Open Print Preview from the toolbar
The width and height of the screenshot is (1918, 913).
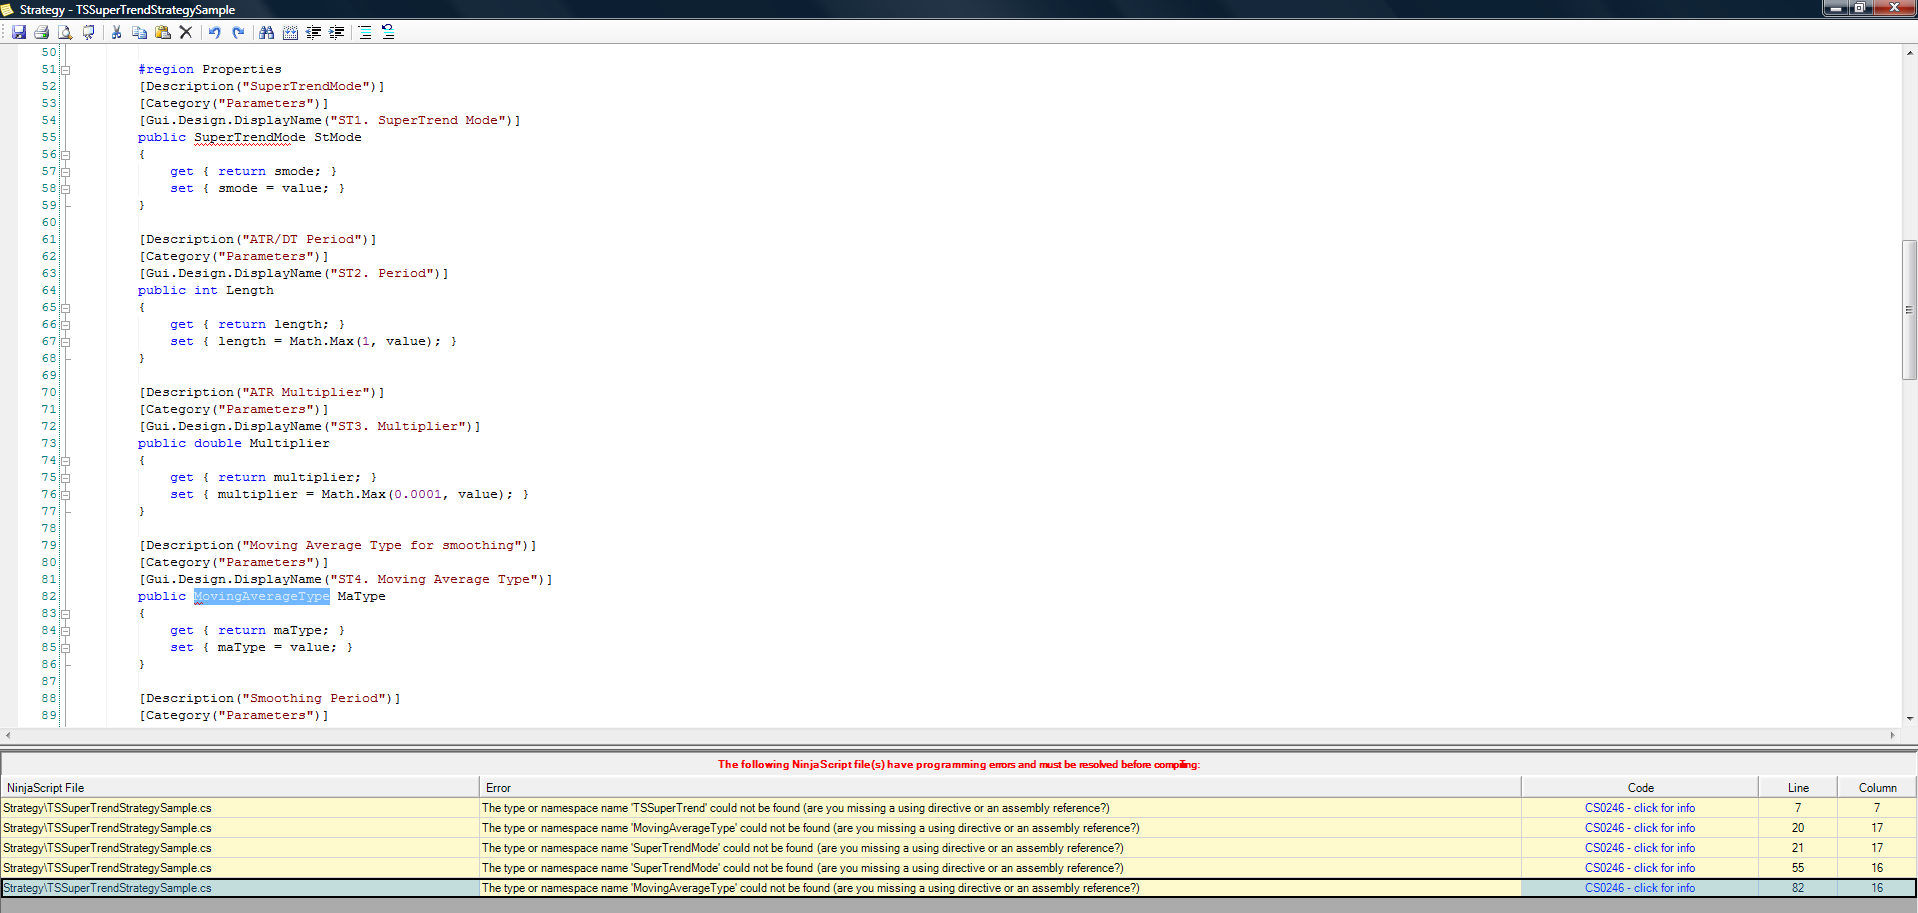(65, 32)
